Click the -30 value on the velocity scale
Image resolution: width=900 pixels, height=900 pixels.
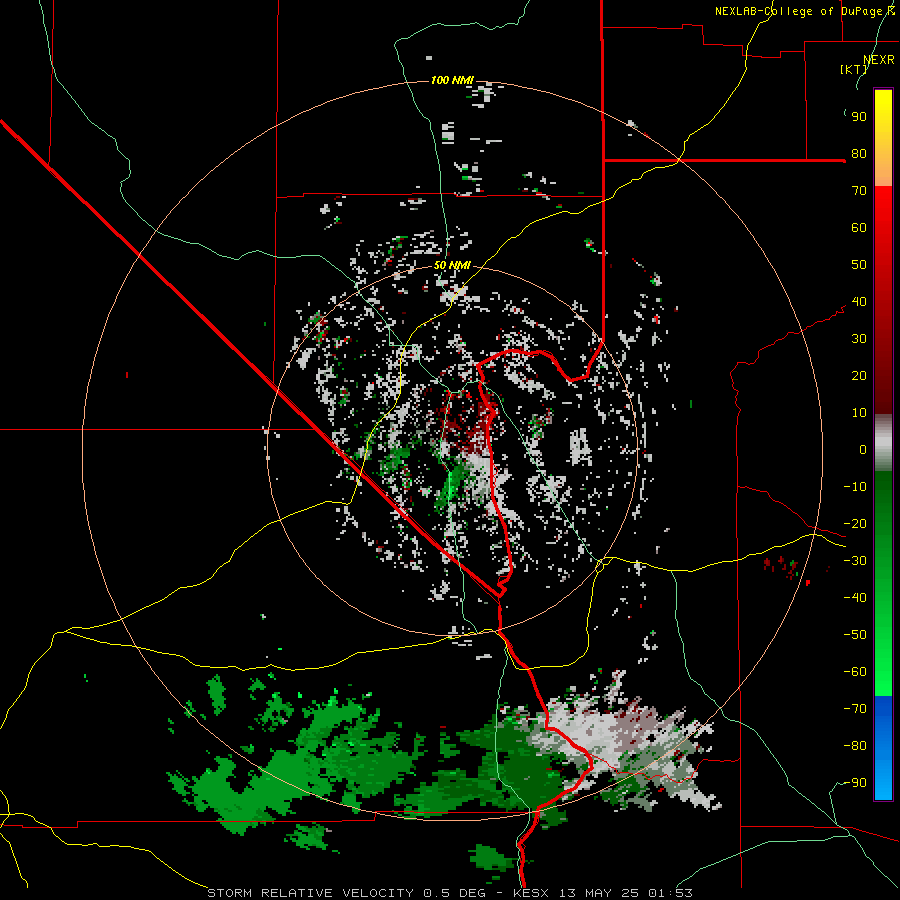click(855, 561)
